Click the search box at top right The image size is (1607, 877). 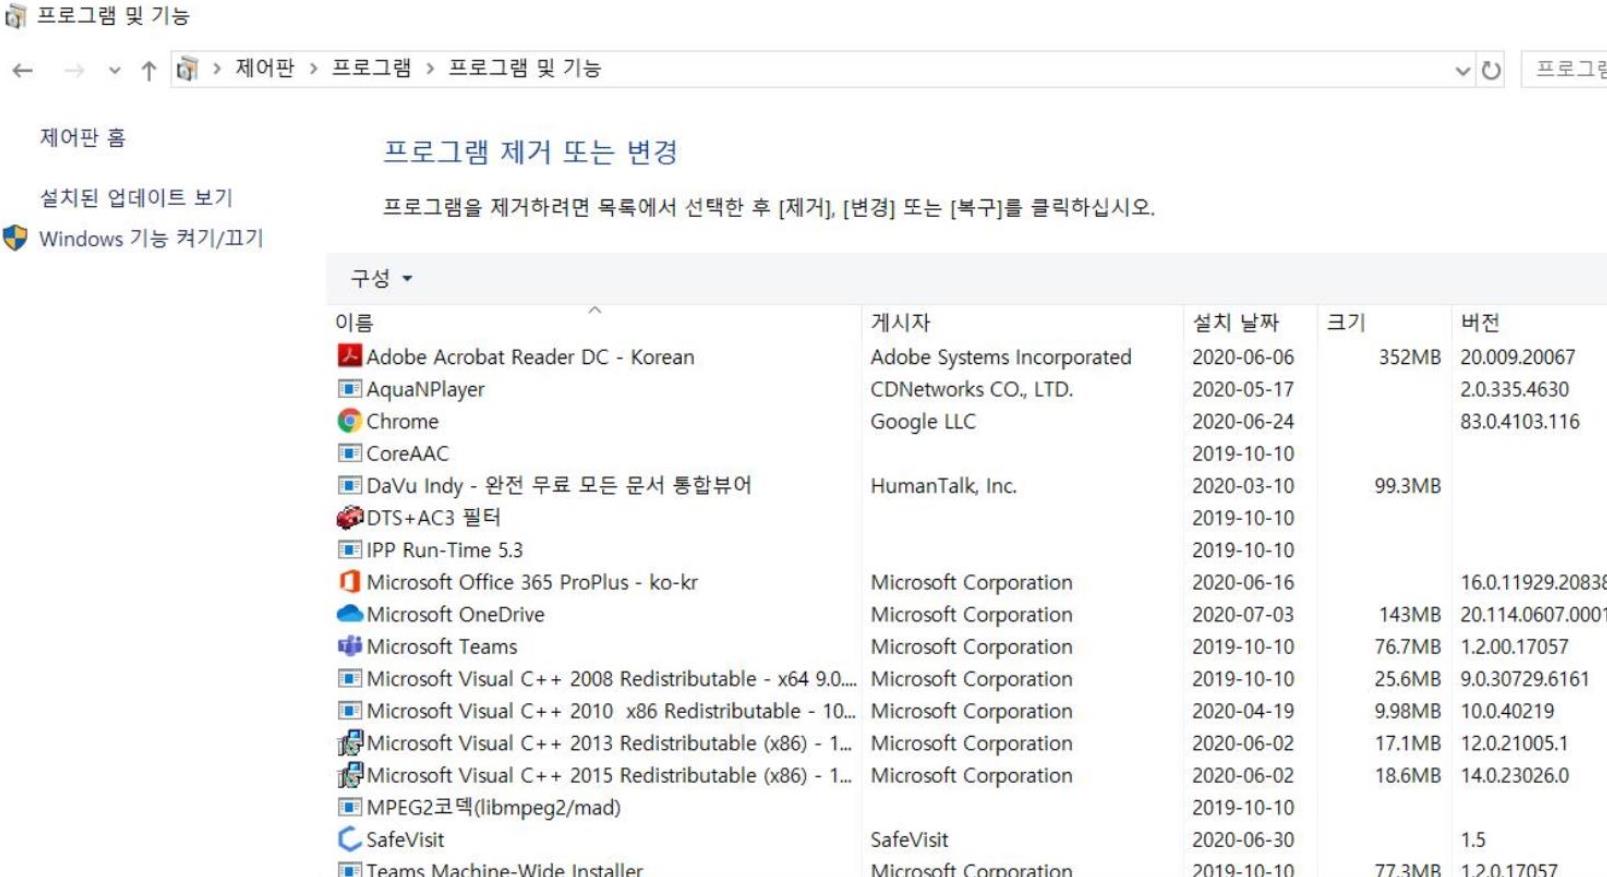point(1564,69)
